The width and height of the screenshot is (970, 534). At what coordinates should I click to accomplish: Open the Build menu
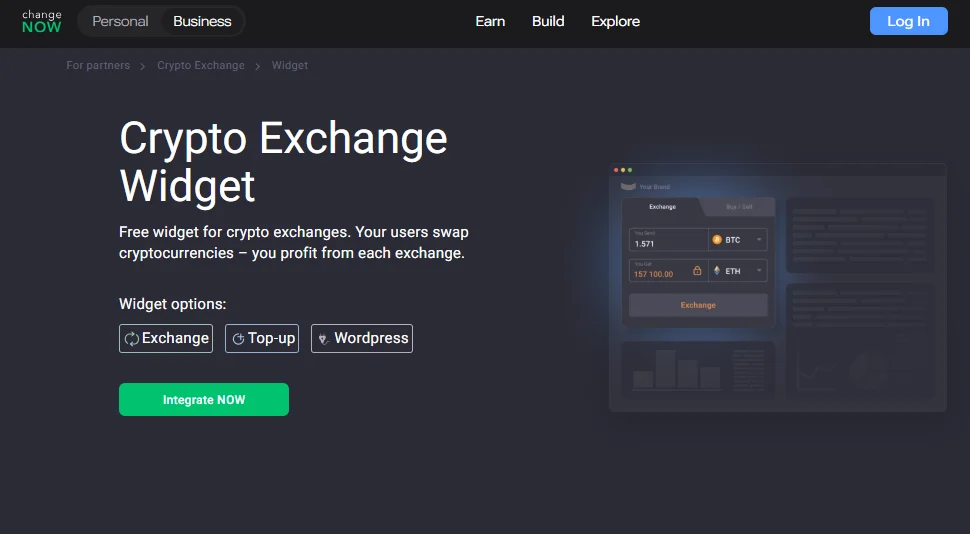548,21
